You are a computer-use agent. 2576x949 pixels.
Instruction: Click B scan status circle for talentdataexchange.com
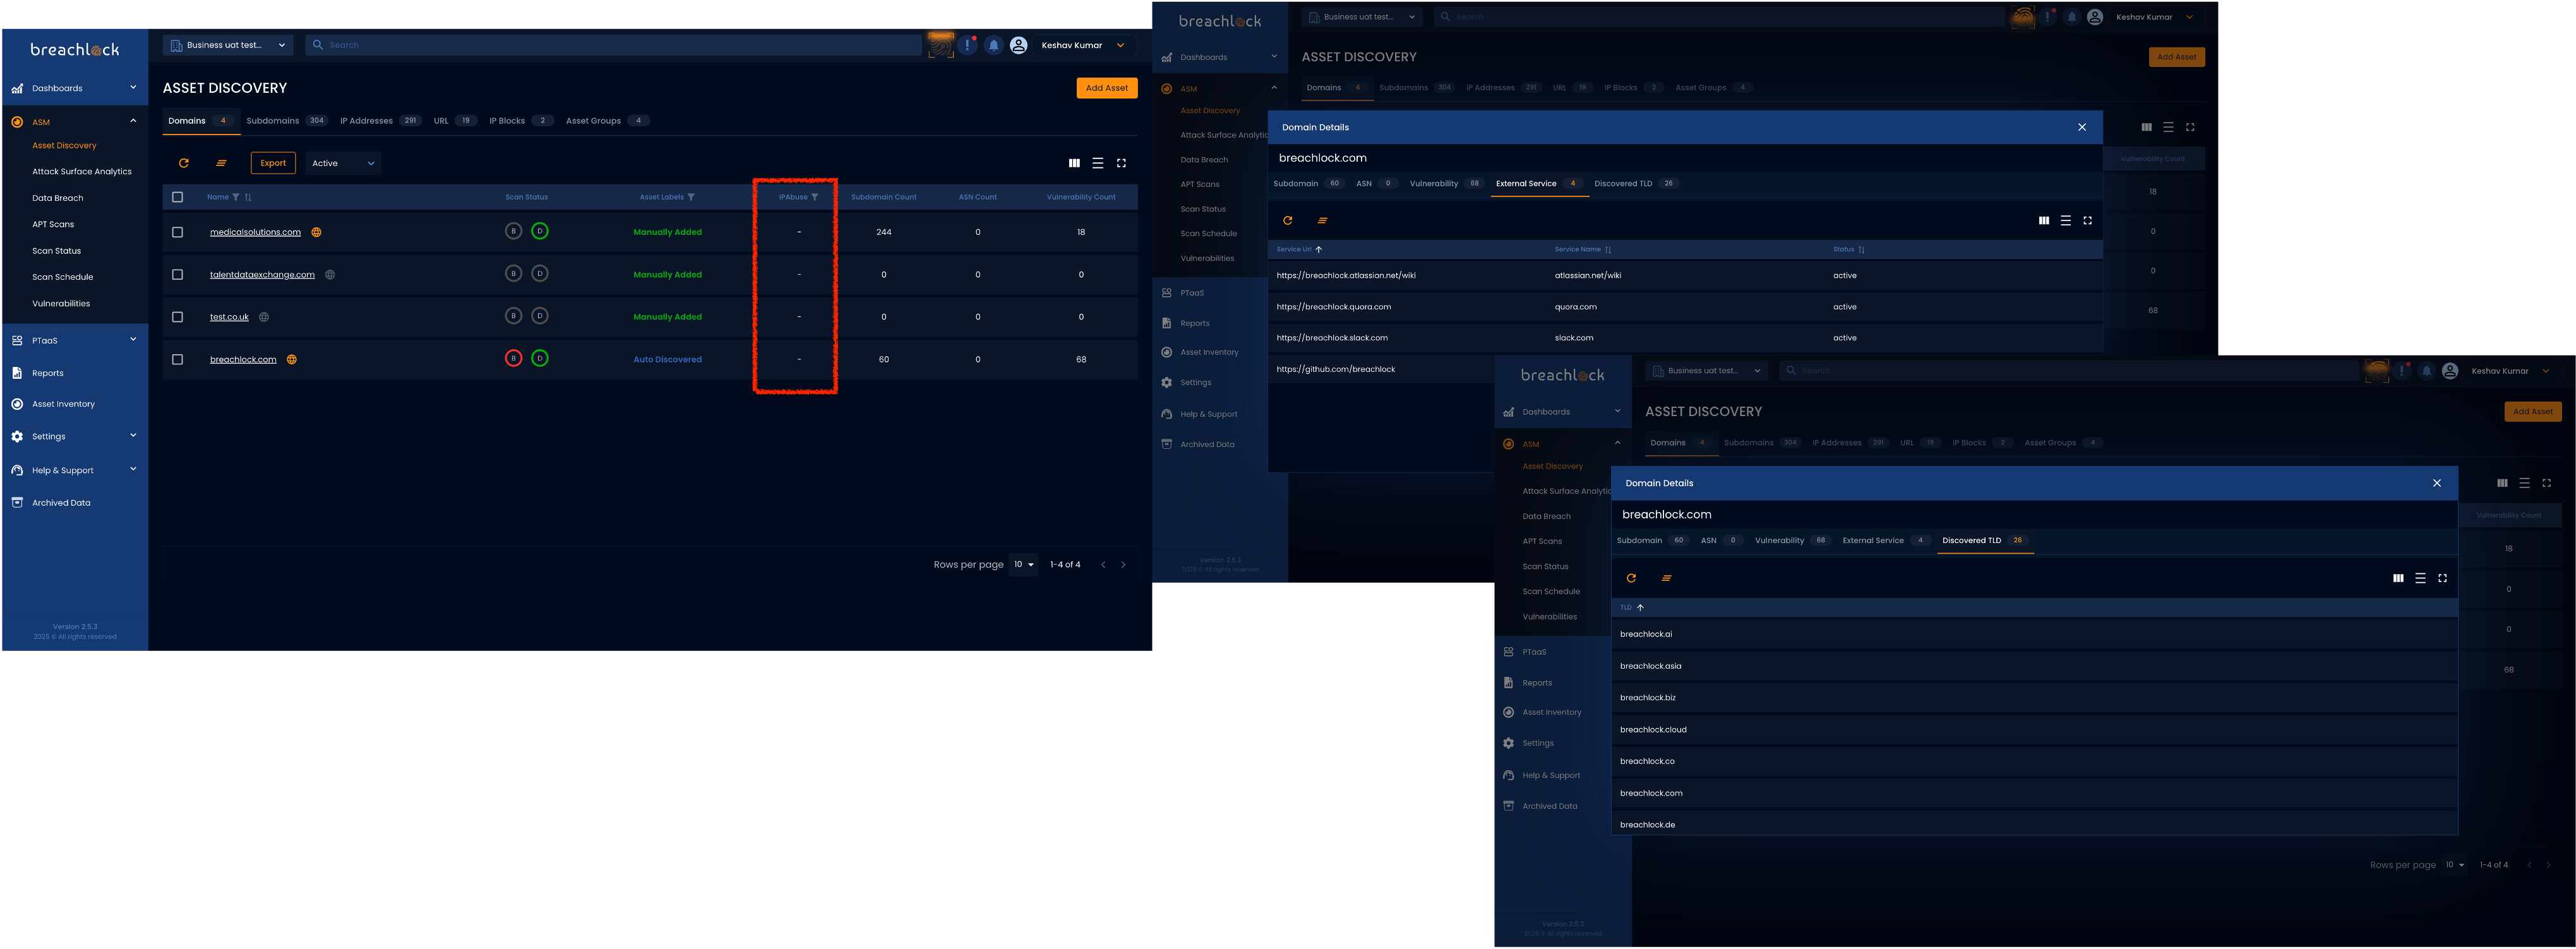(513, 273)
